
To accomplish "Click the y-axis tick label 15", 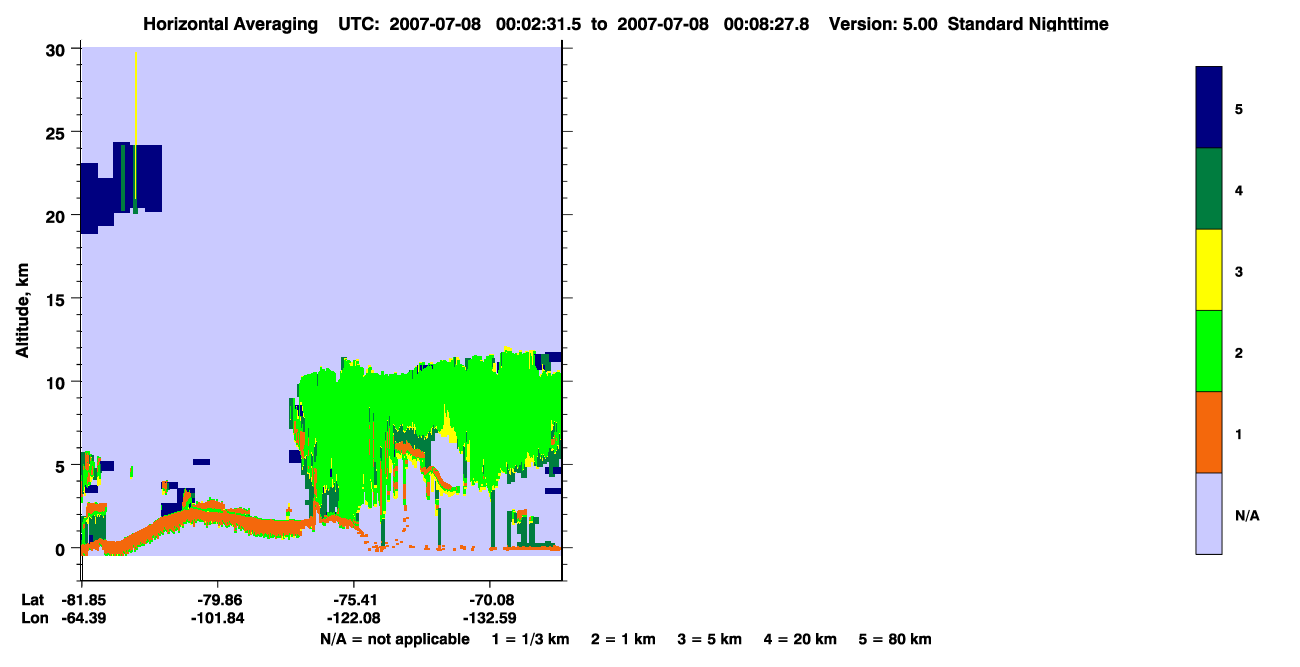I will [x=57, y=299].
